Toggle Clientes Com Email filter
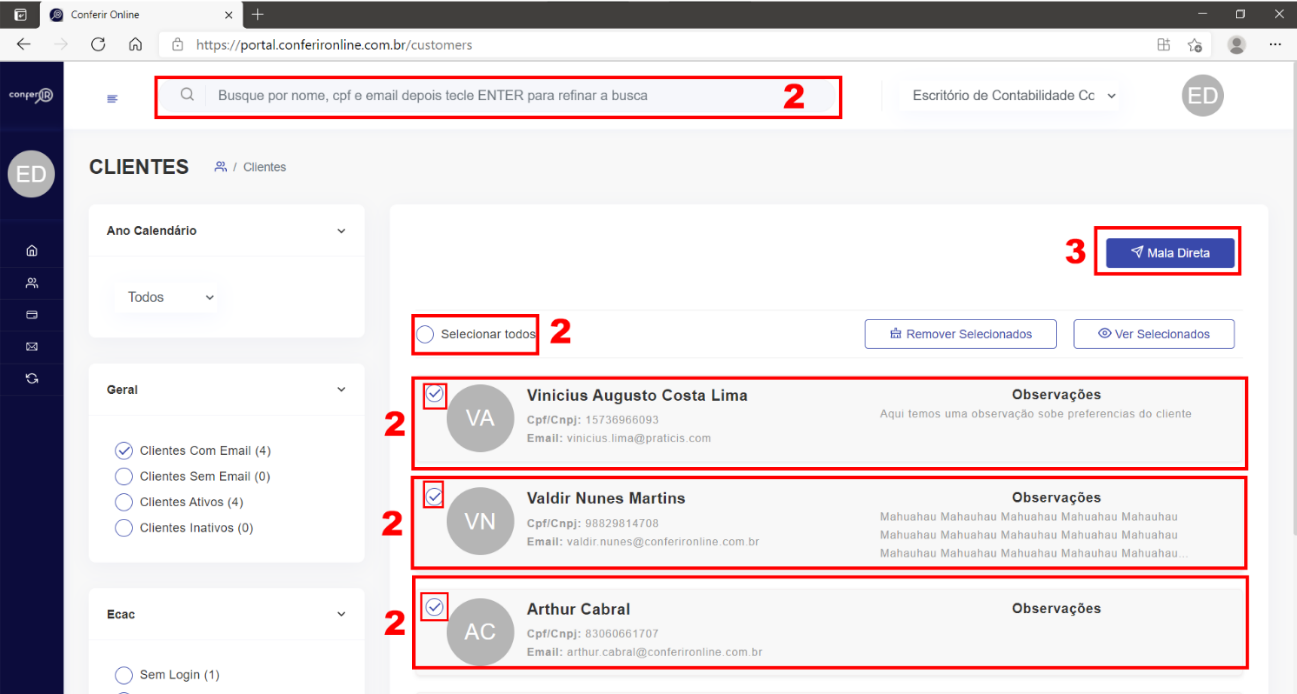This screenshot has width=1297, height=694. click(x=124, y=451)
